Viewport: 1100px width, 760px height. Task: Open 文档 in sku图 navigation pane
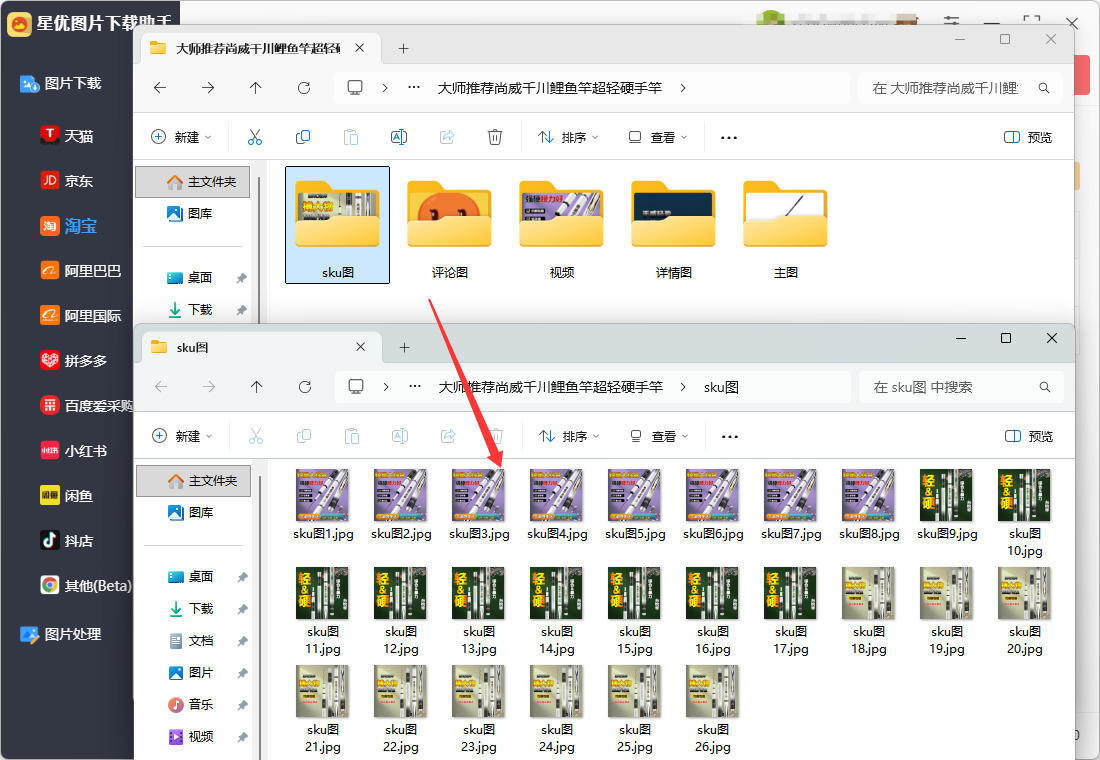192,640
